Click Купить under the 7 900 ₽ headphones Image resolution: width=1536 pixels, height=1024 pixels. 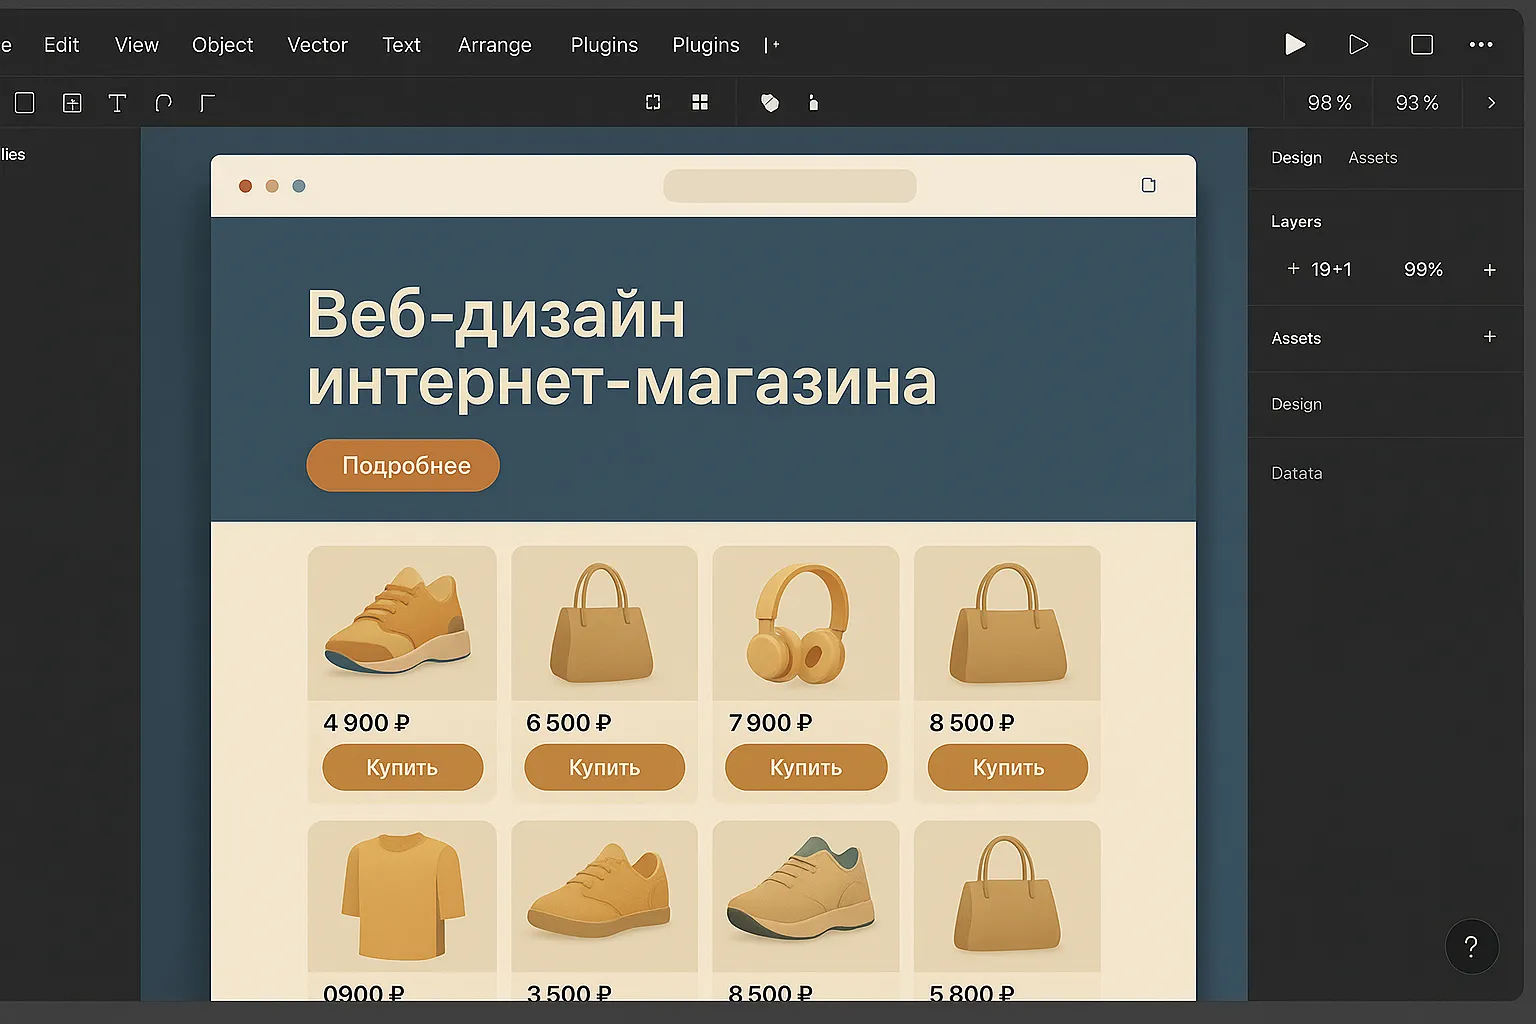[x=806, y=767]
